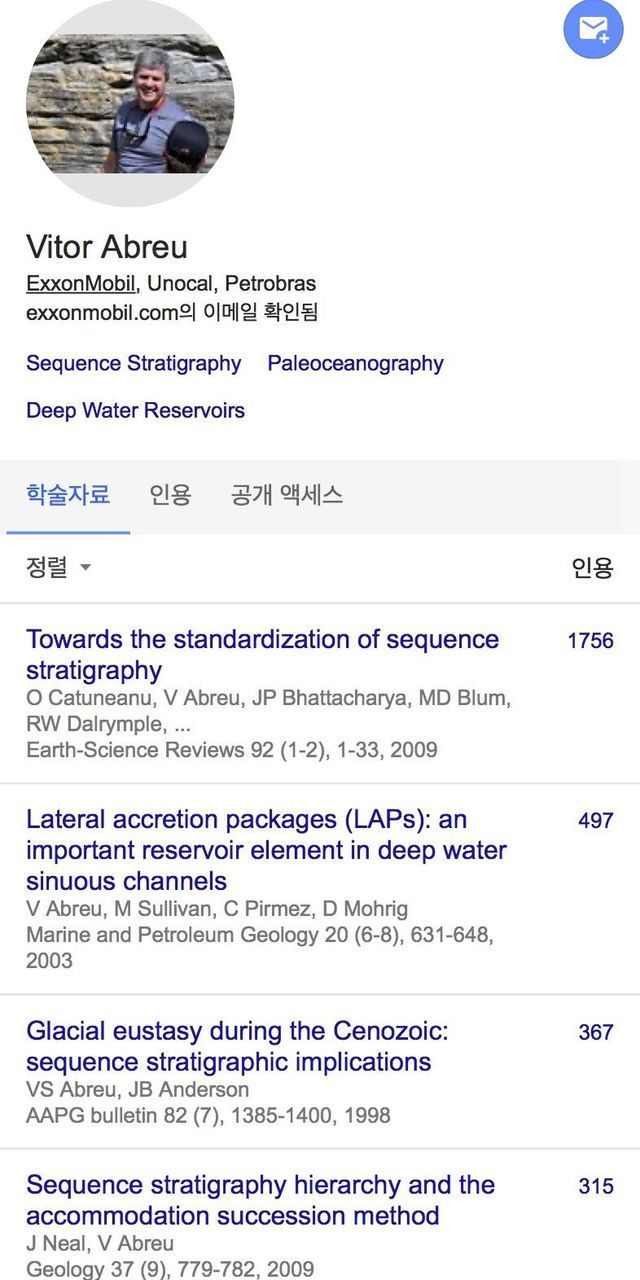Screen dimensions: 640x1280
Task: Open the Paleoceanography interest link
Action: [355, 363]
